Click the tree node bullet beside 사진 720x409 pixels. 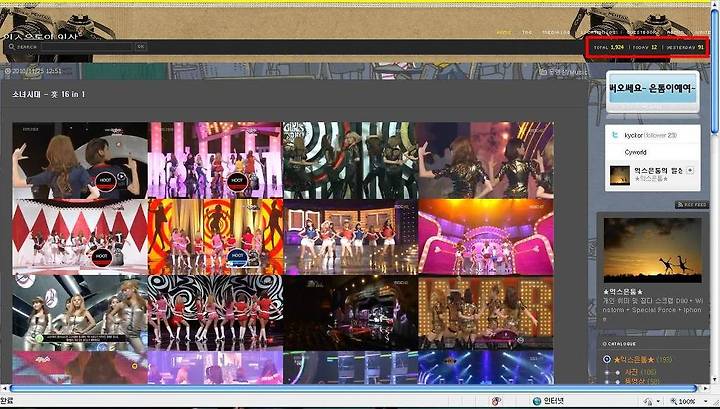click(618, 372)
